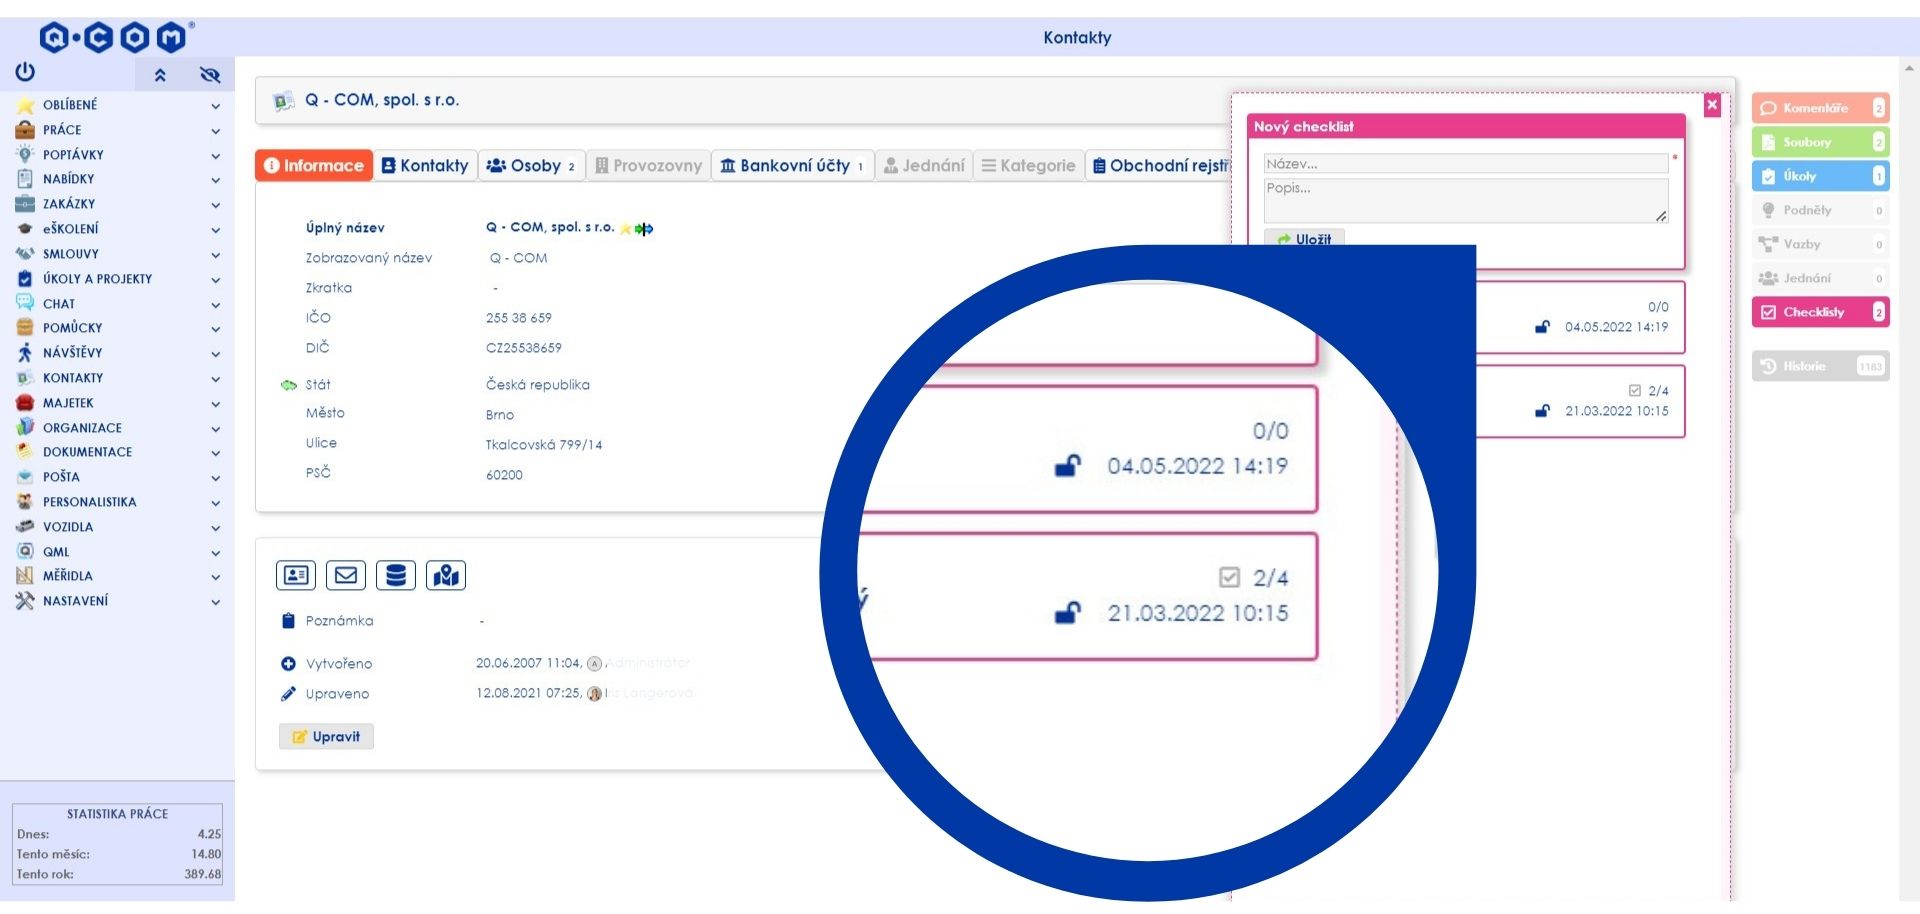Expand the Úkoly a projekty chevron
The image size is (1920, 914).
215,280
